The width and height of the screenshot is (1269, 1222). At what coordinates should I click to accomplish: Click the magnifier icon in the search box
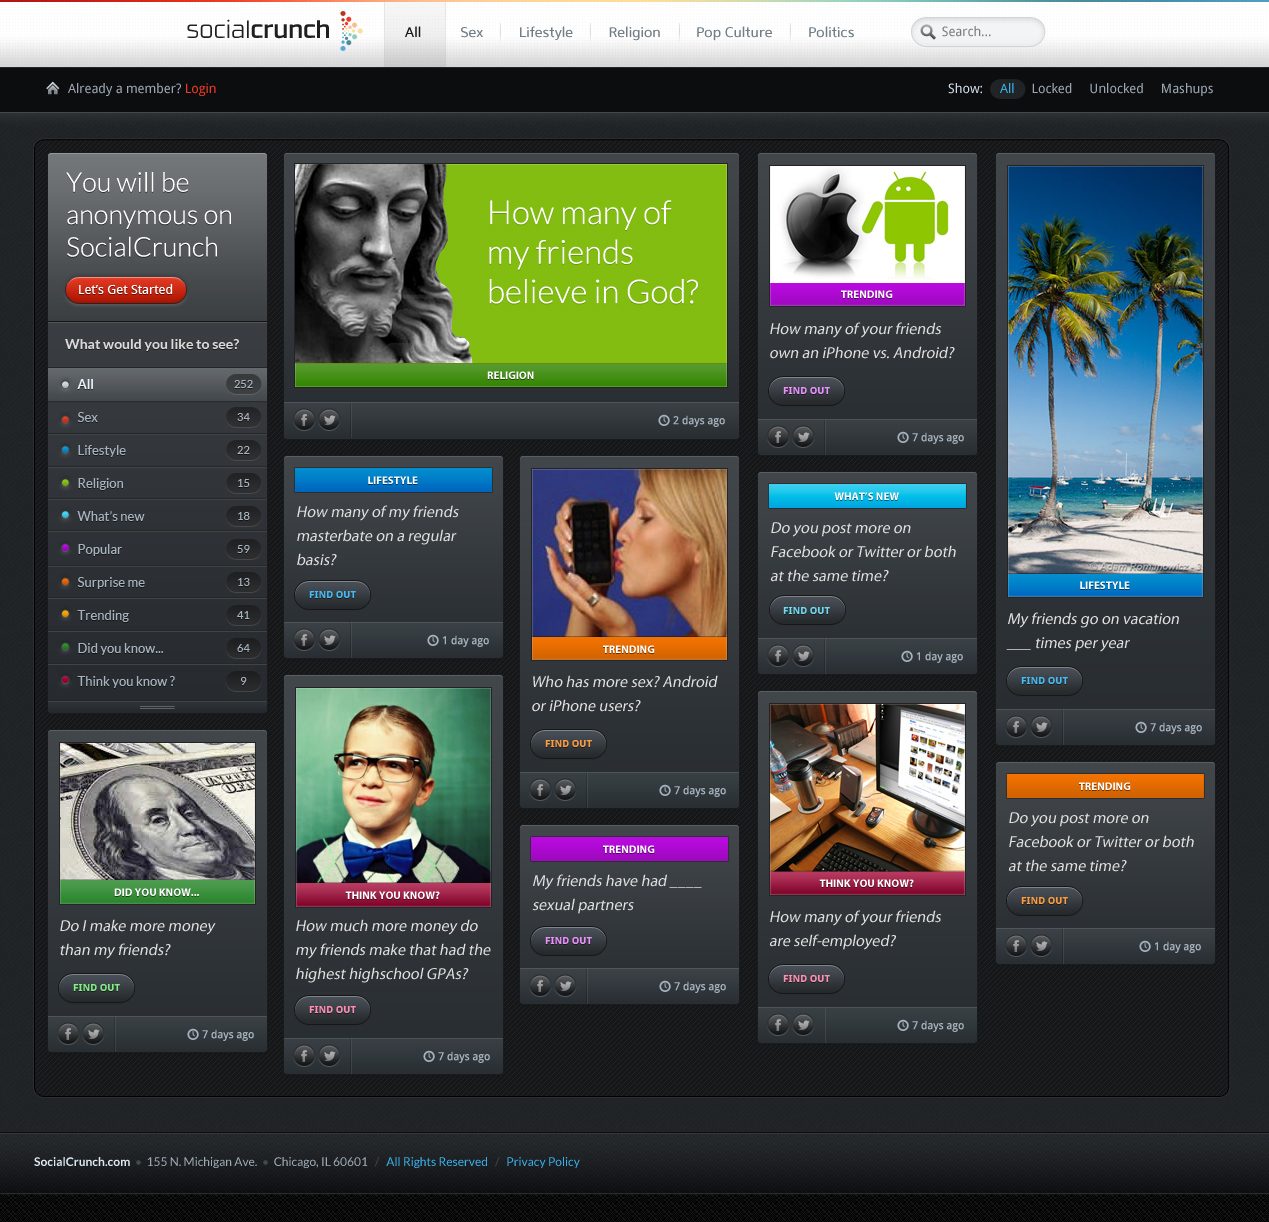[x=928, y=32]
